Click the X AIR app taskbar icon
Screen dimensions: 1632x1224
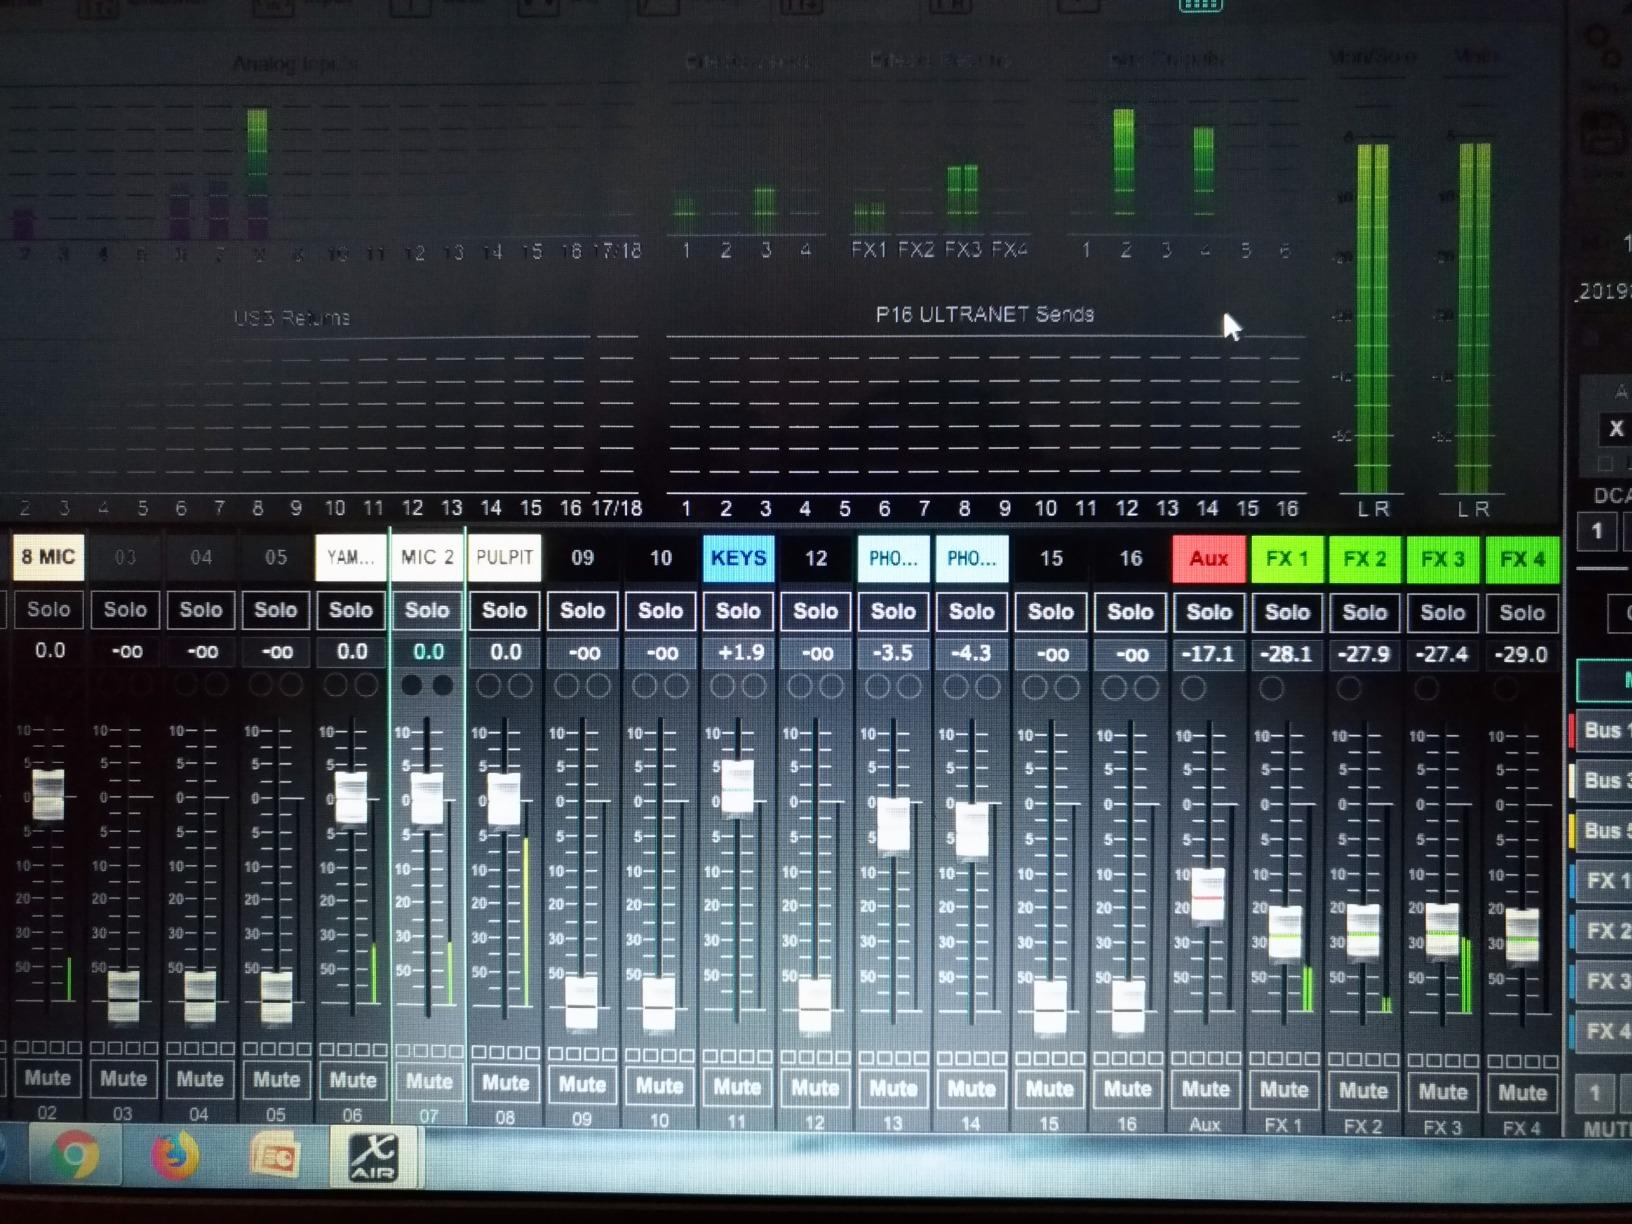point(372,1157)
